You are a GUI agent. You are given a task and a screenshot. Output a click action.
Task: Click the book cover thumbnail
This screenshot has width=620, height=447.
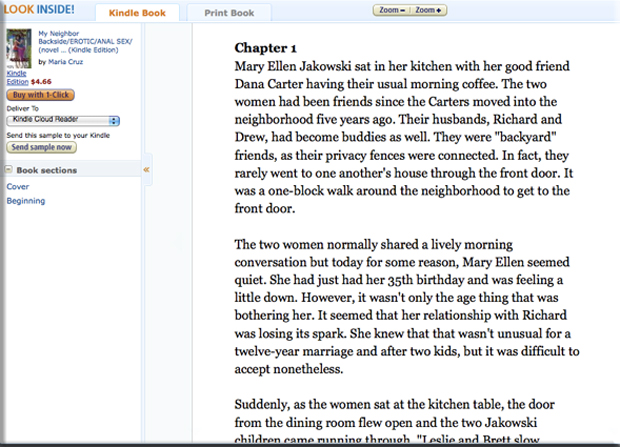click(x=18, y=47)
